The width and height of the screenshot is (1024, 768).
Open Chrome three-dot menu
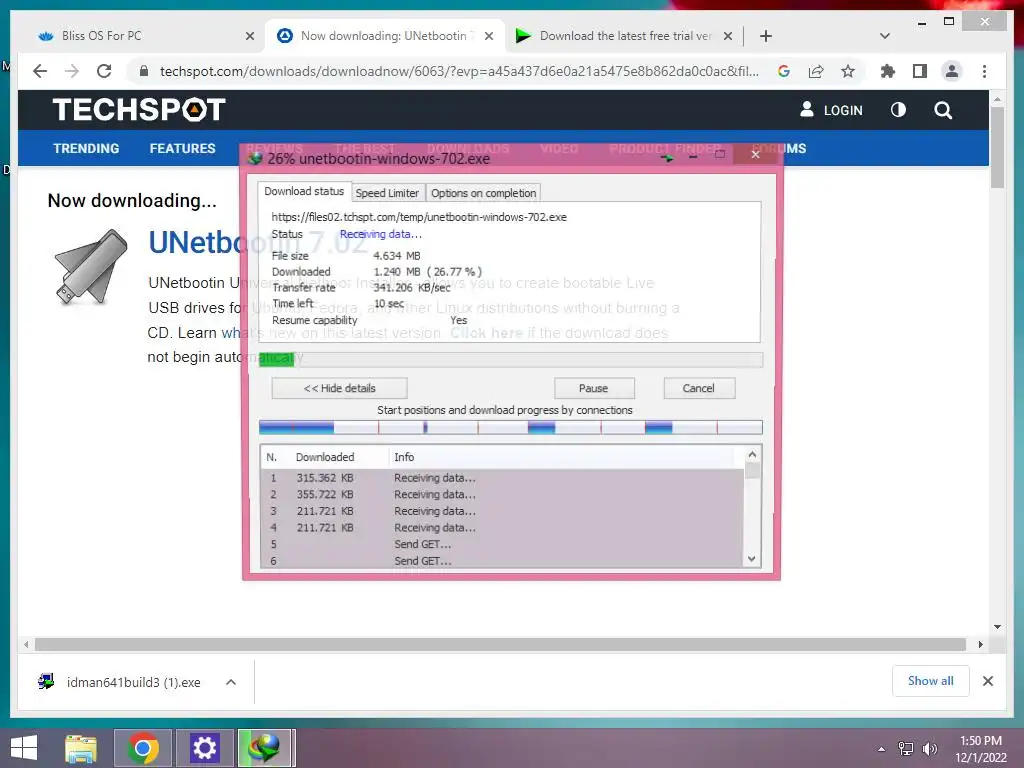point(984,71)
